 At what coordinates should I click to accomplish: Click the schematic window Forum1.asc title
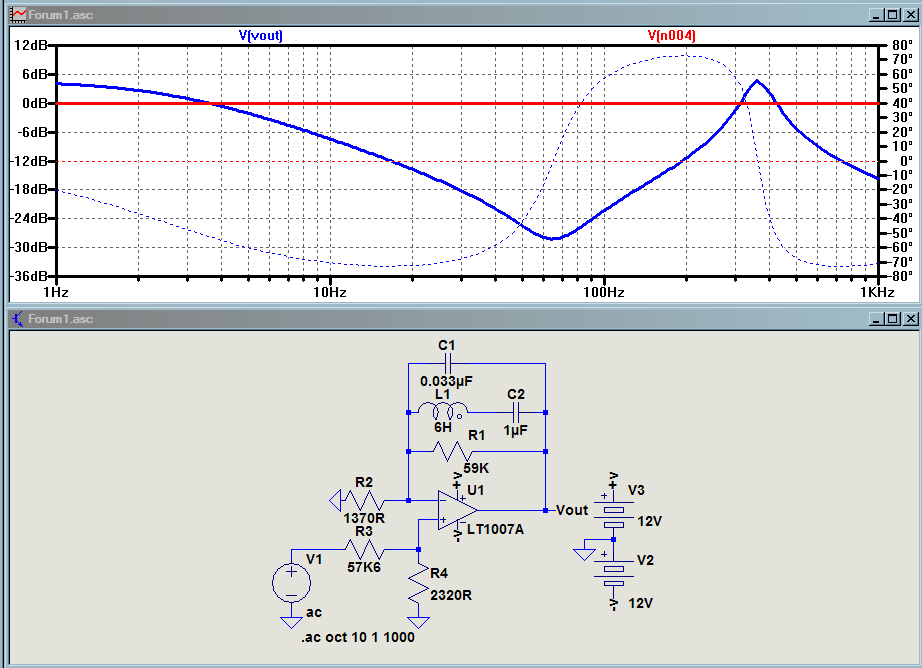point(61,319)
